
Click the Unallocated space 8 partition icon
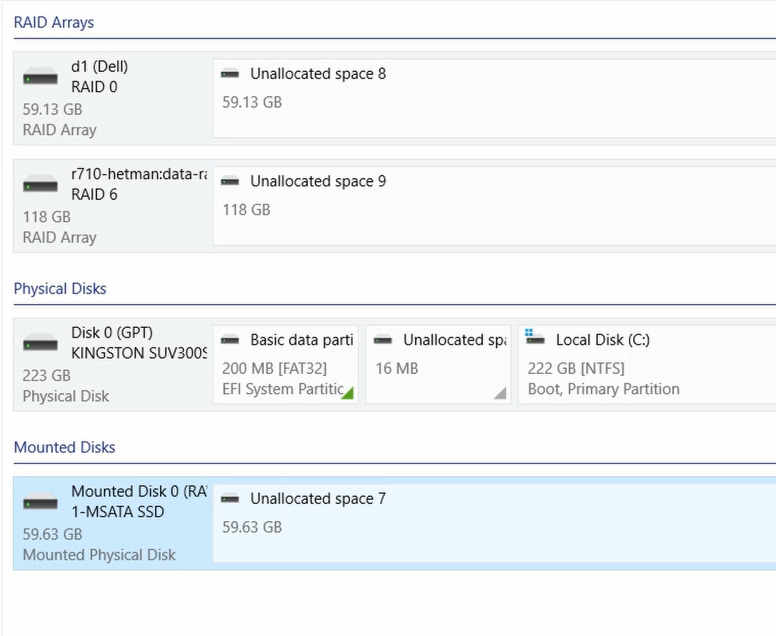click(230, 74)
